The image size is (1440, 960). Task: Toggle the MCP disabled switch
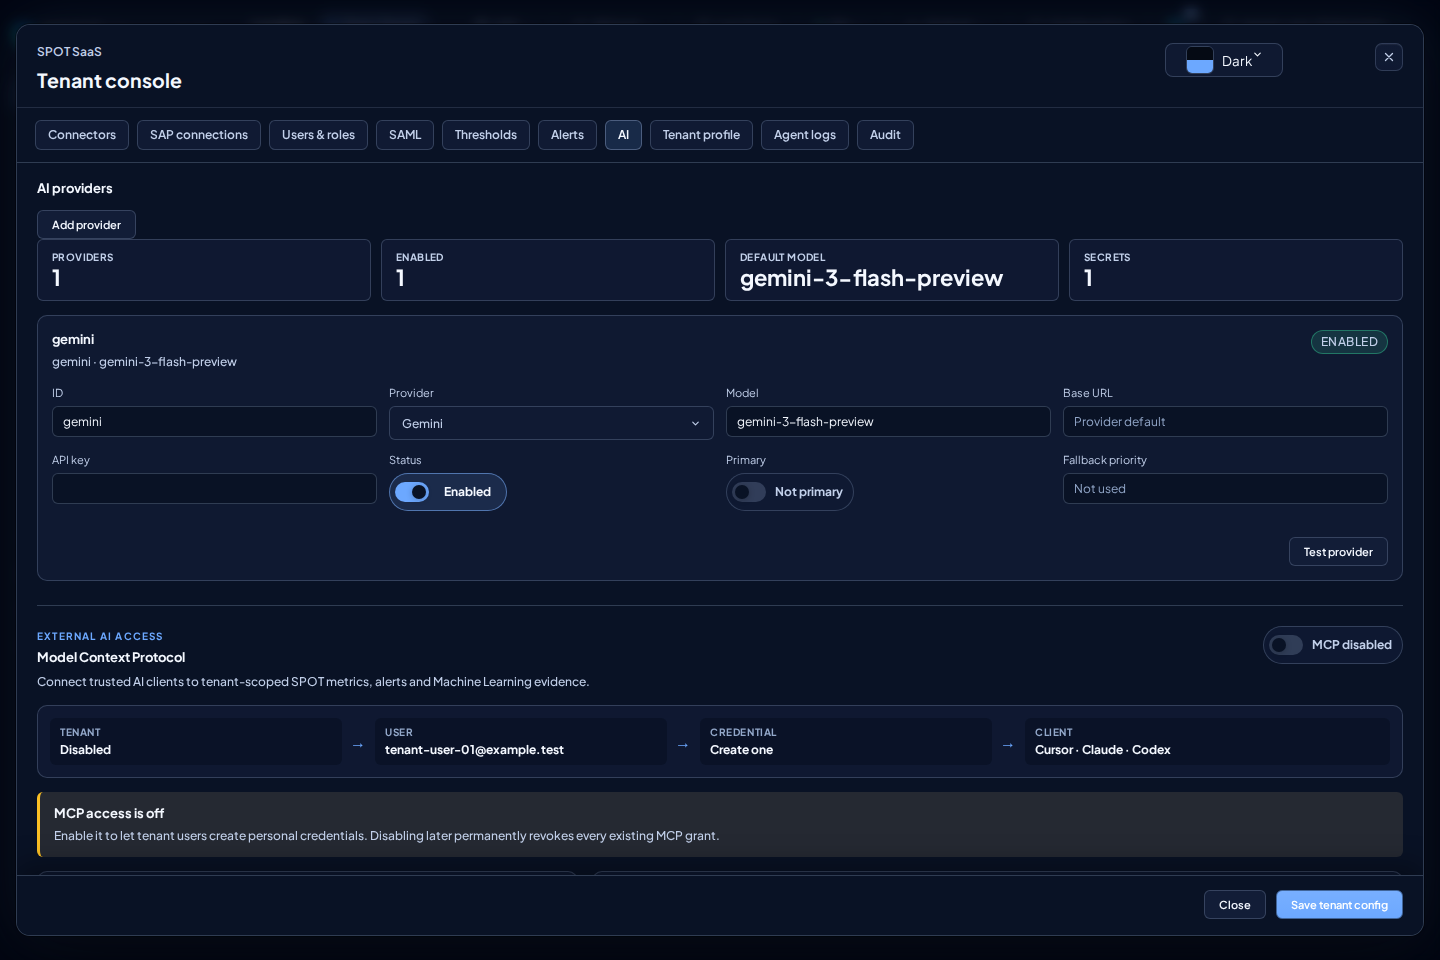click(x=1332, y=645)
